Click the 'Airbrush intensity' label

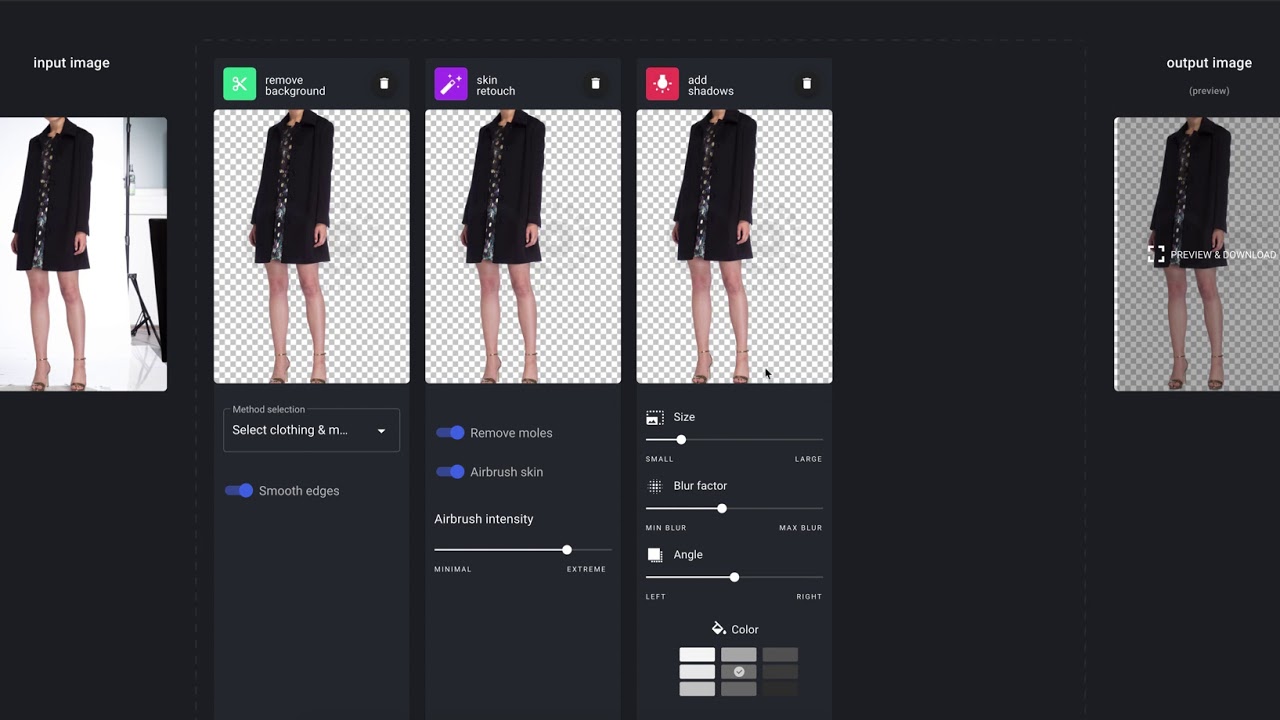[x=484, y=519]
